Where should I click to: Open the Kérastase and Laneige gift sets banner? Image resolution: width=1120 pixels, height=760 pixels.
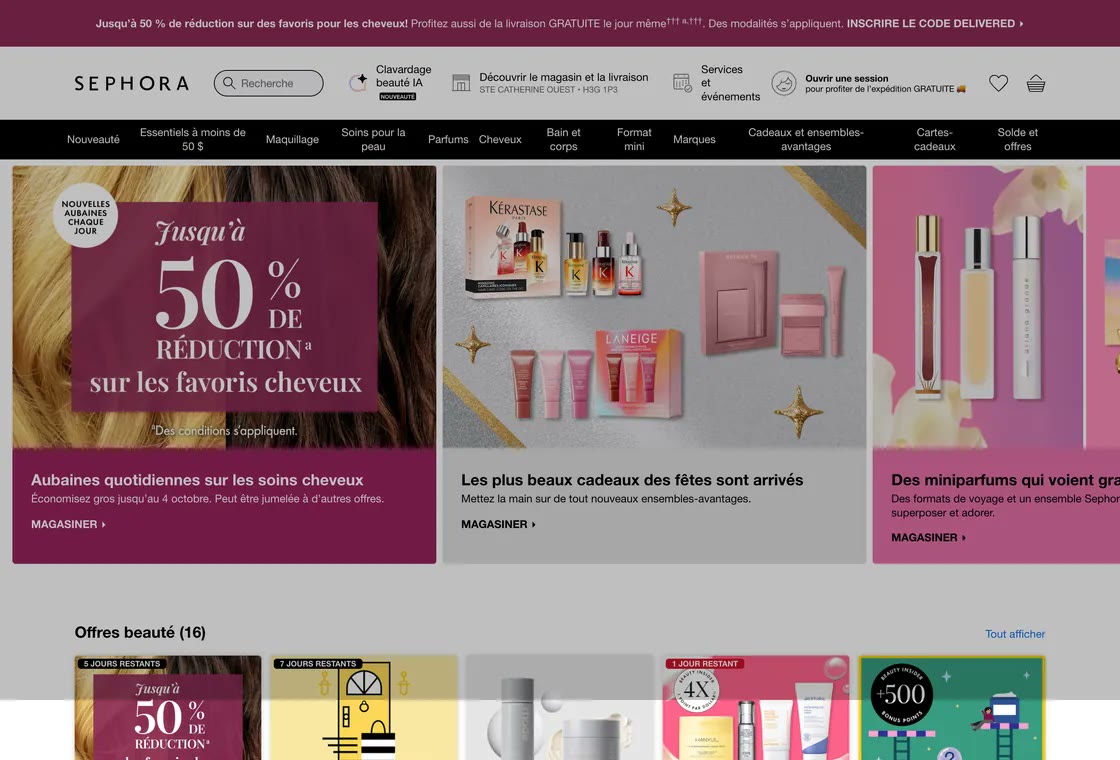click(654, 307)
